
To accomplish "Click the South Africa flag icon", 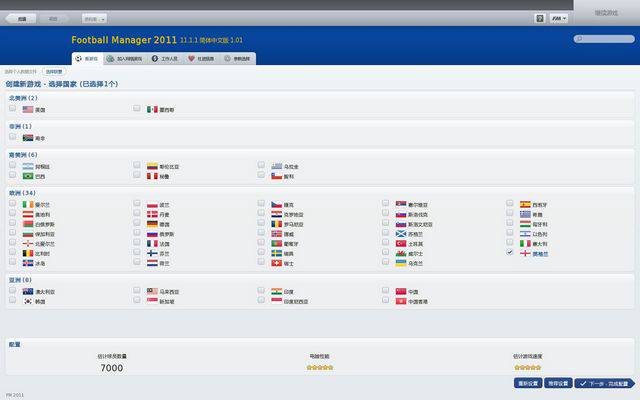I will click(x=28, y=138).
